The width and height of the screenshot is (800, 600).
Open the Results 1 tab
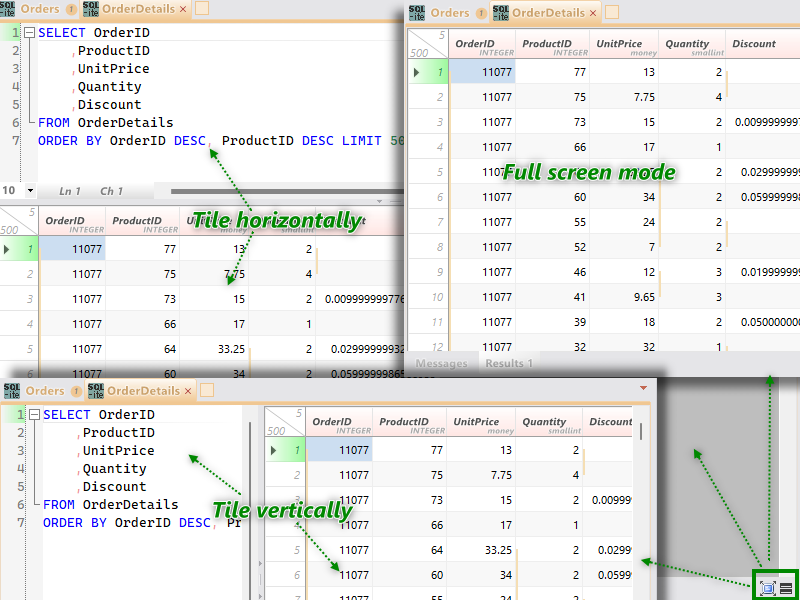(509, 363)
